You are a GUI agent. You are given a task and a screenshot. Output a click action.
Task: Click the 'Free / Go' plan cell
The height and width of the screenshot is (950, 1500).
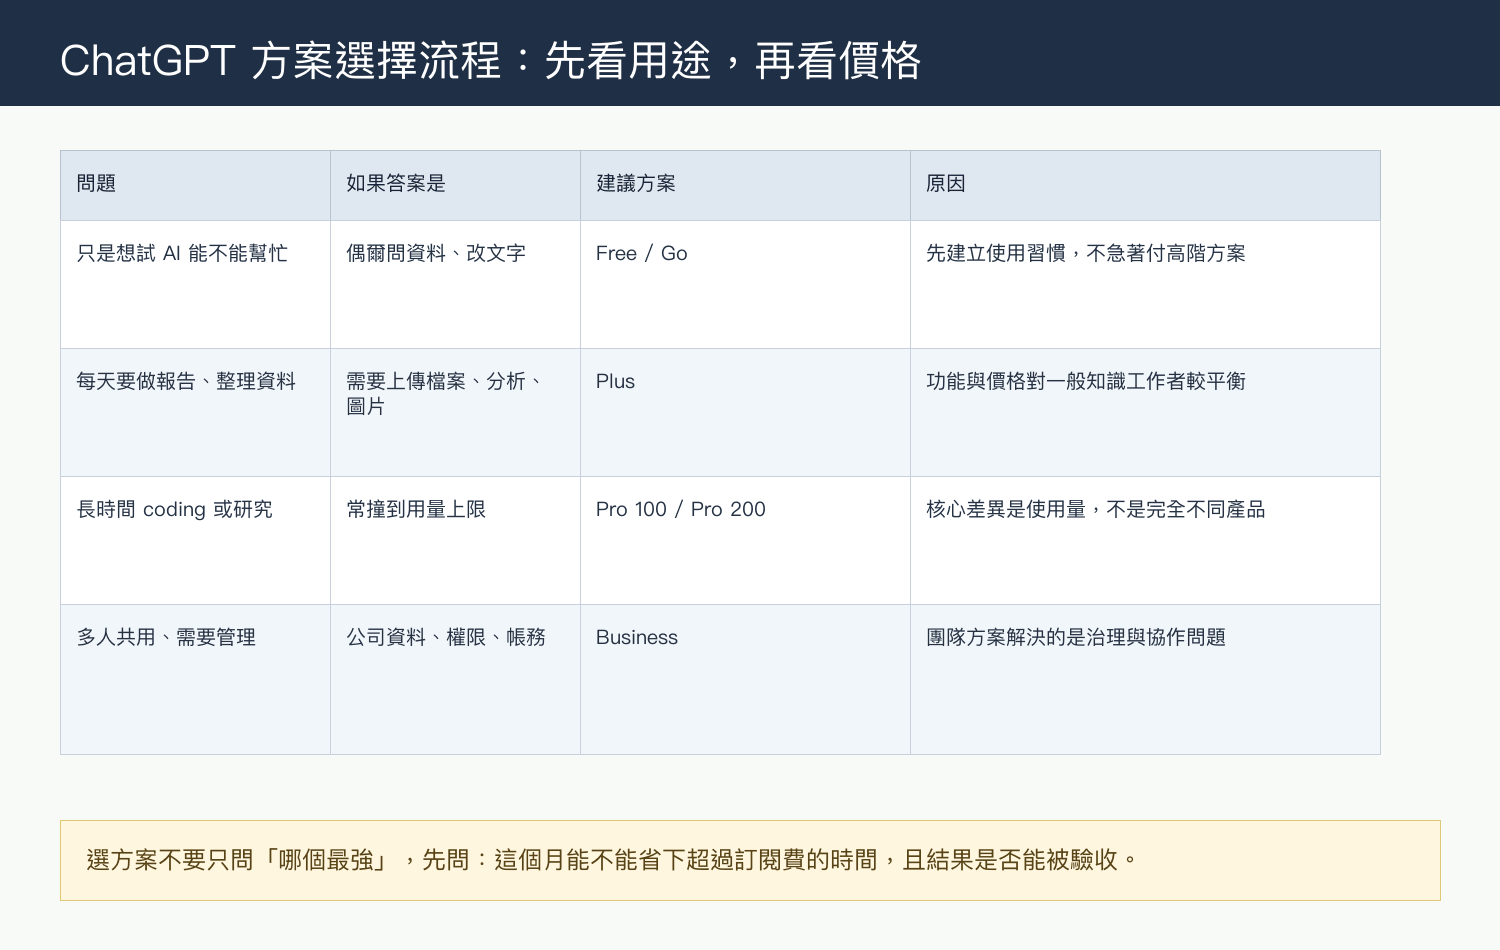[x=745, y=284]
